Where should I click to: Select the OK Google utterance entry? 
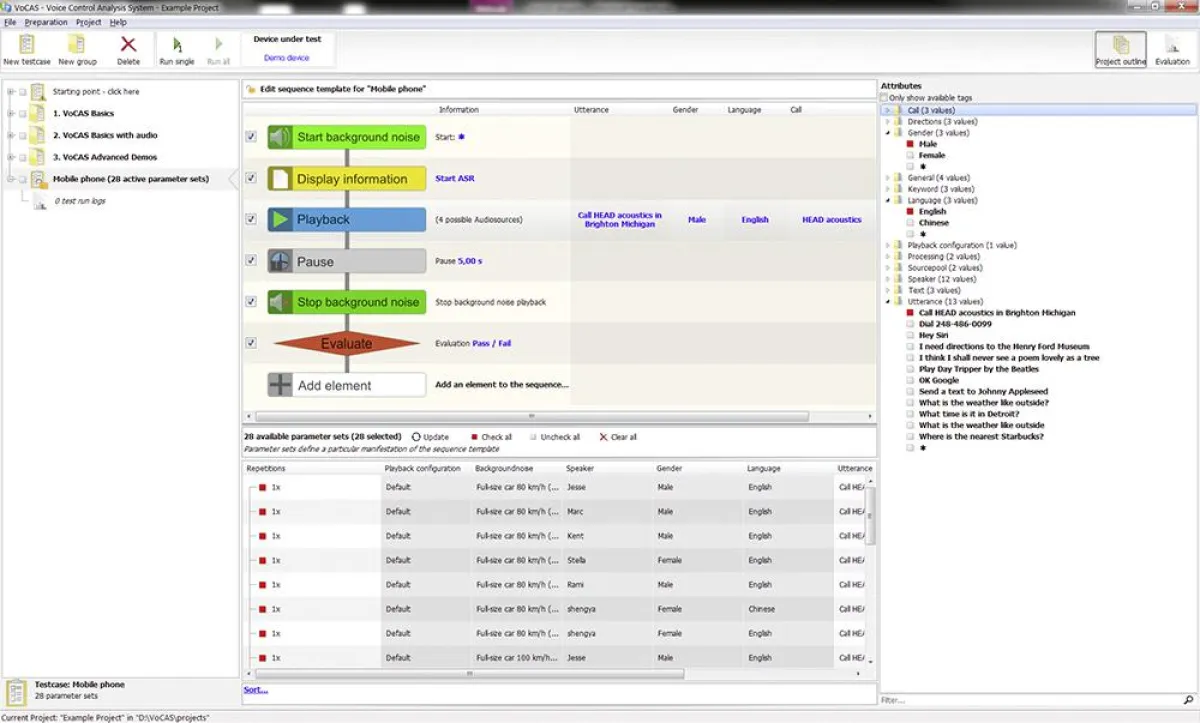(939, 380)
